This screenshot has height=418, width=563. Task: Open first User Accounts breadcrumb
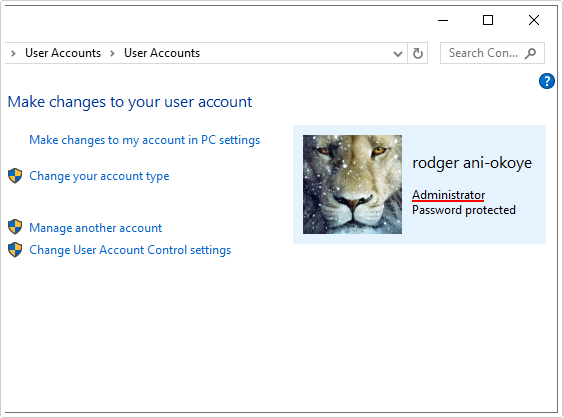click(63, 53)
